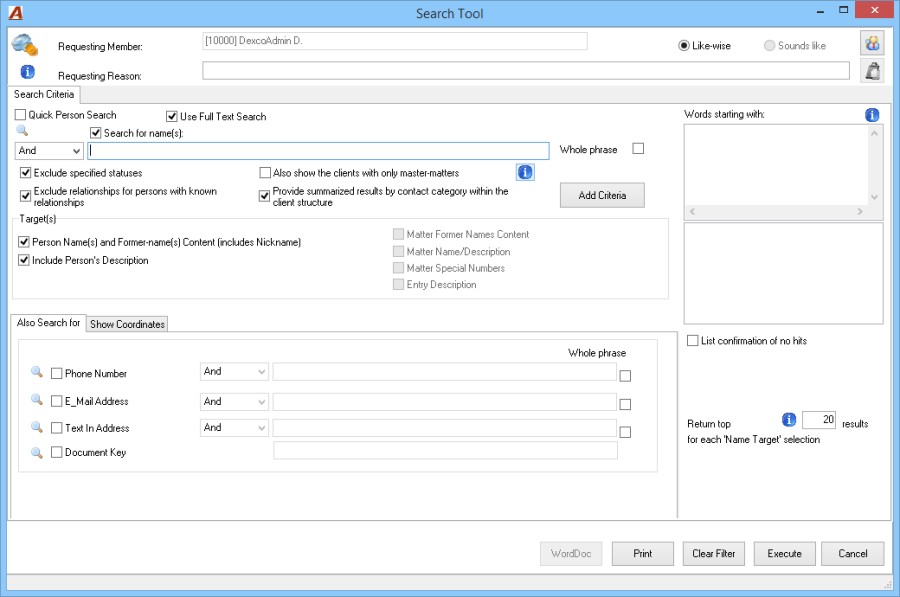Enable Quick Person Search checkbox
Image resolution: width=900 pixels, height=597 pixels.
click(21, 115)
